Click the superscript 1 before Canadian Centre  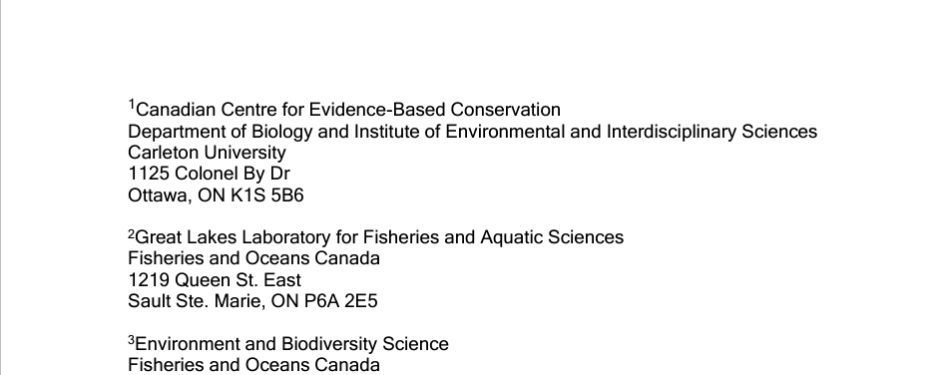click(x=131, y=105)
